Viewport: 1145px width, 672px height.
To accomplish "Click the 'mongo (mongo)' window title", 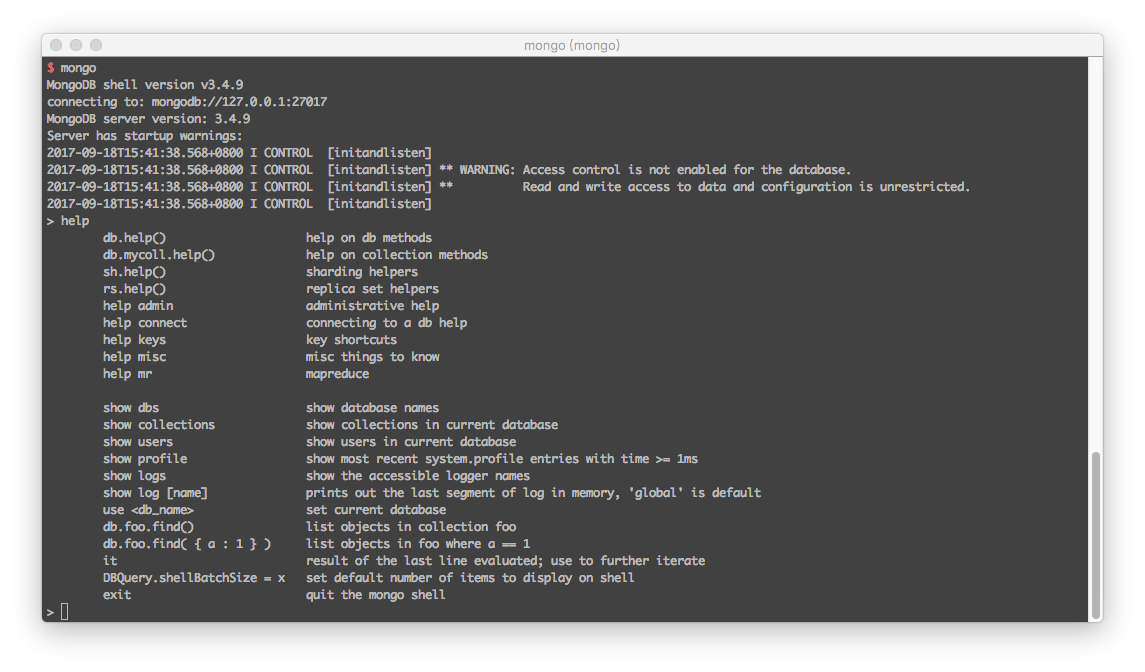I will point(572,45).
